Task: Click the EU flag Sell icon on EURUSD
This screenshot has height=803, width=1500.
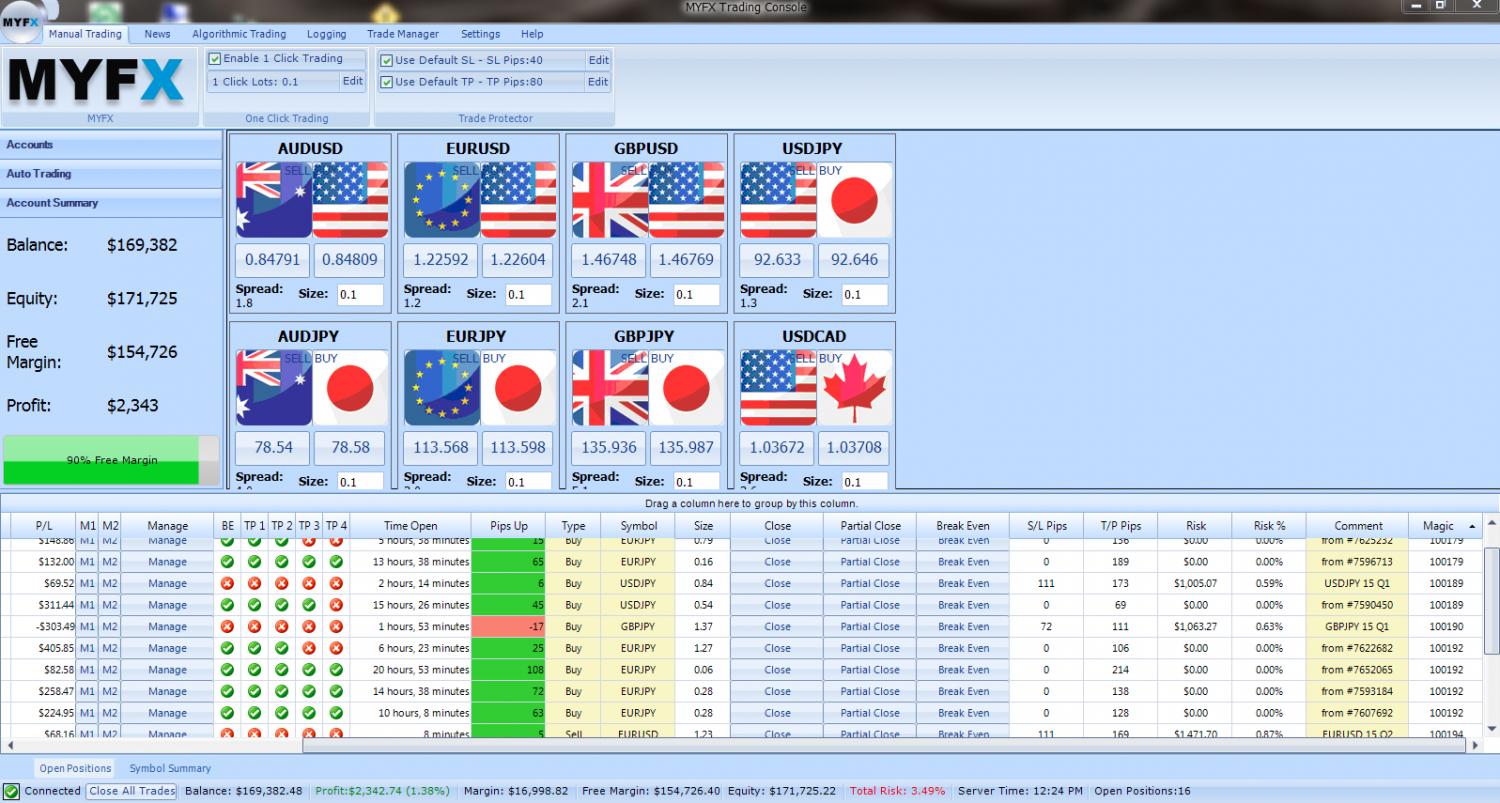Action: point(442,200)
